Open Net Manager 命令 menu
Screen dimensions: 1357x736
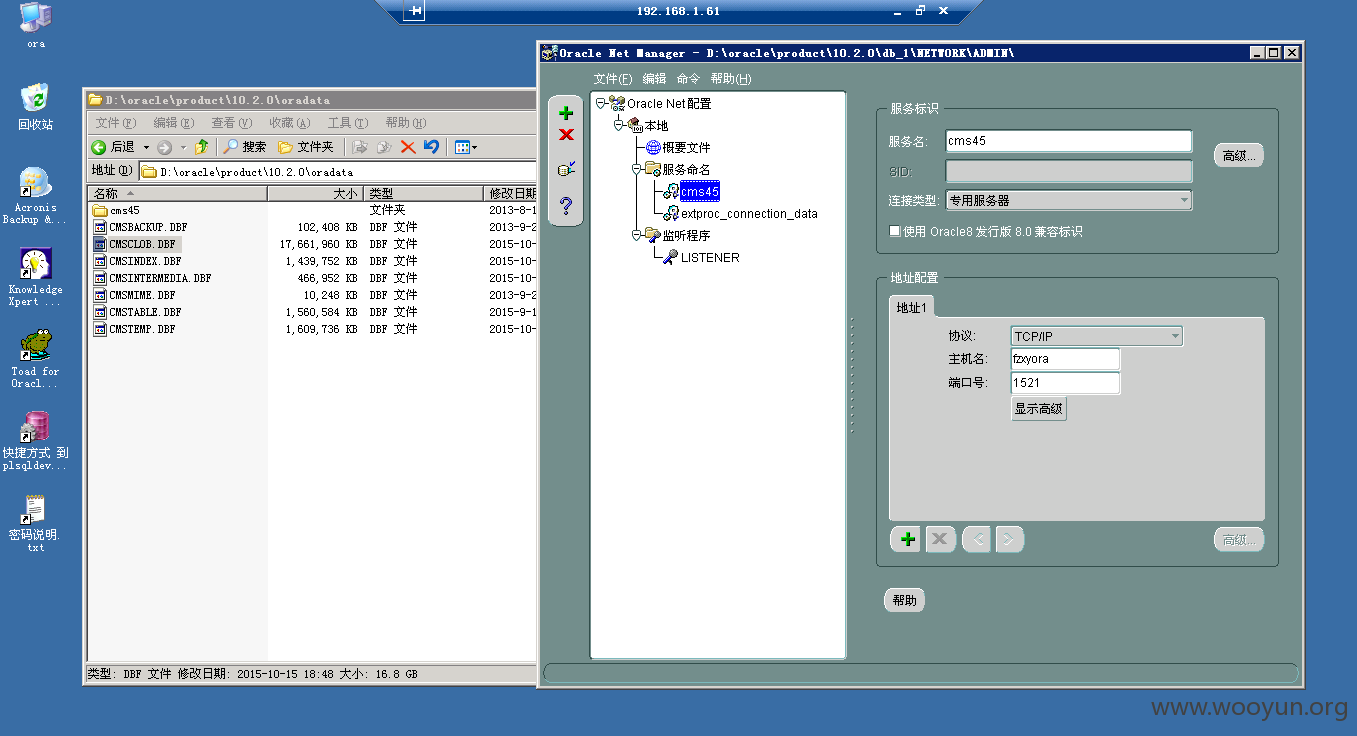pyautogui.click(x=688, y=79)
